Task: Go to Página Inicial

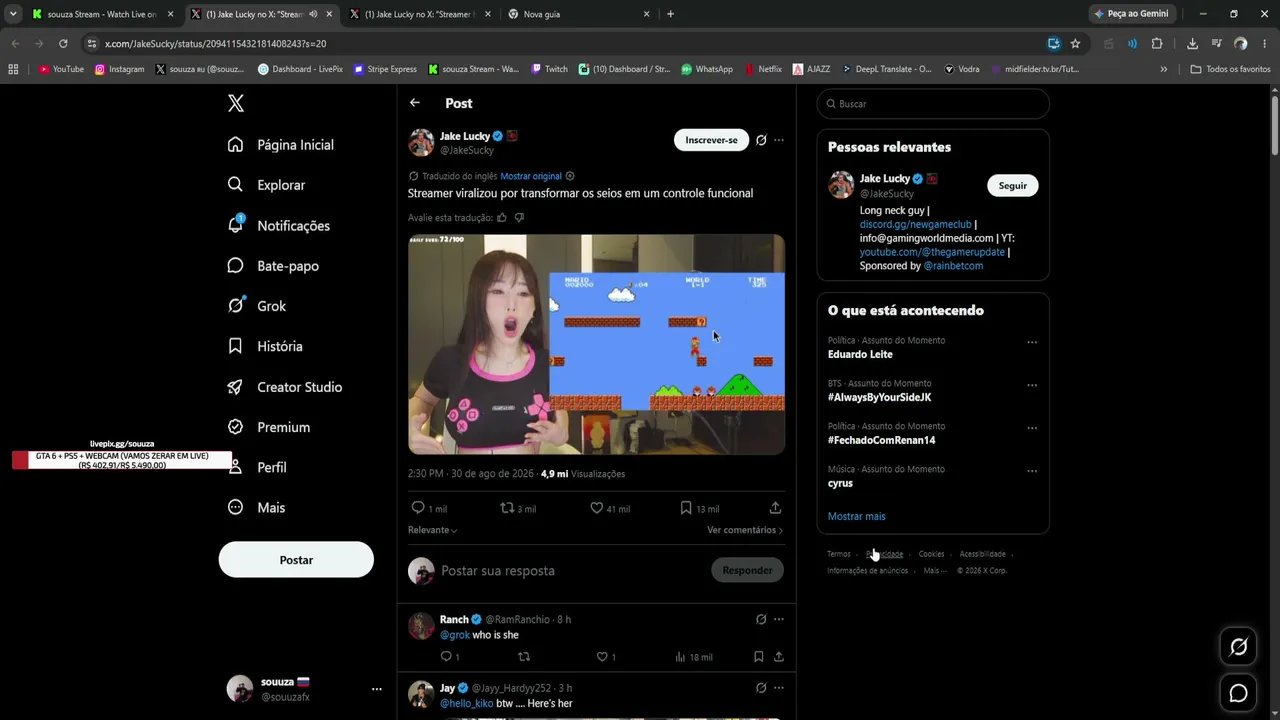Action: 281,145
